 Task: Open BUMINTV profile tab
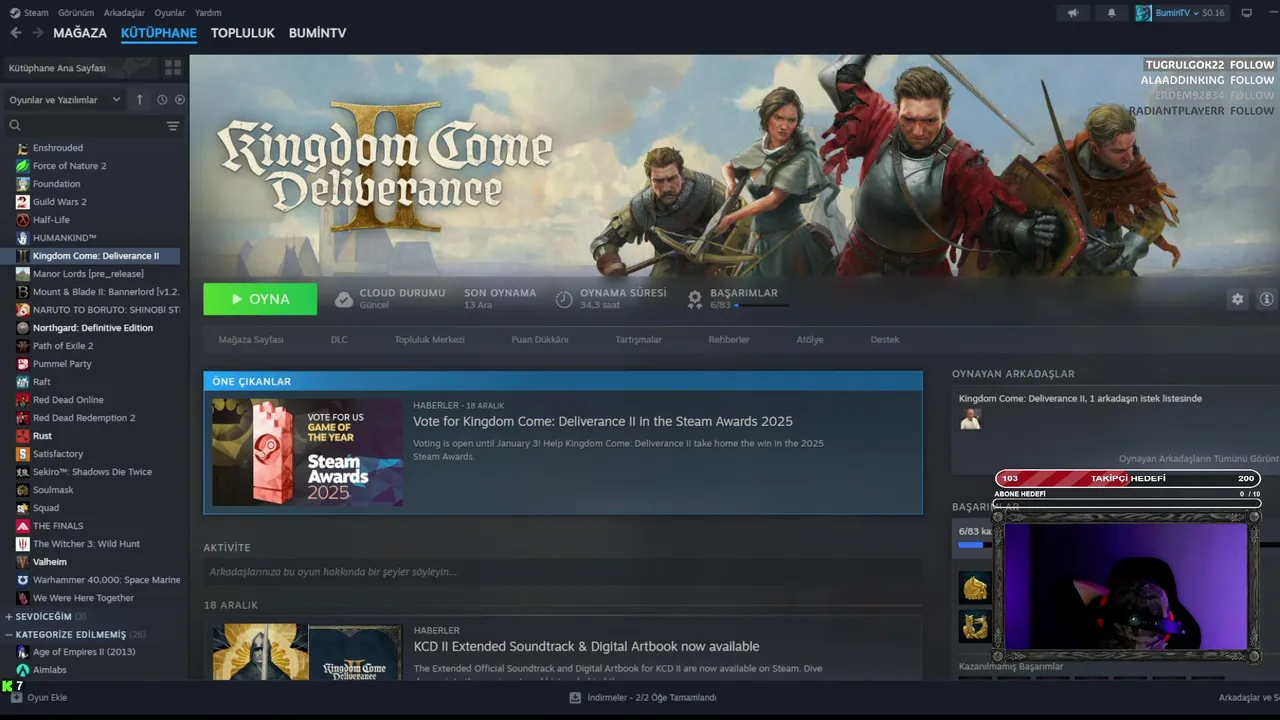click(x=317, y=33)
